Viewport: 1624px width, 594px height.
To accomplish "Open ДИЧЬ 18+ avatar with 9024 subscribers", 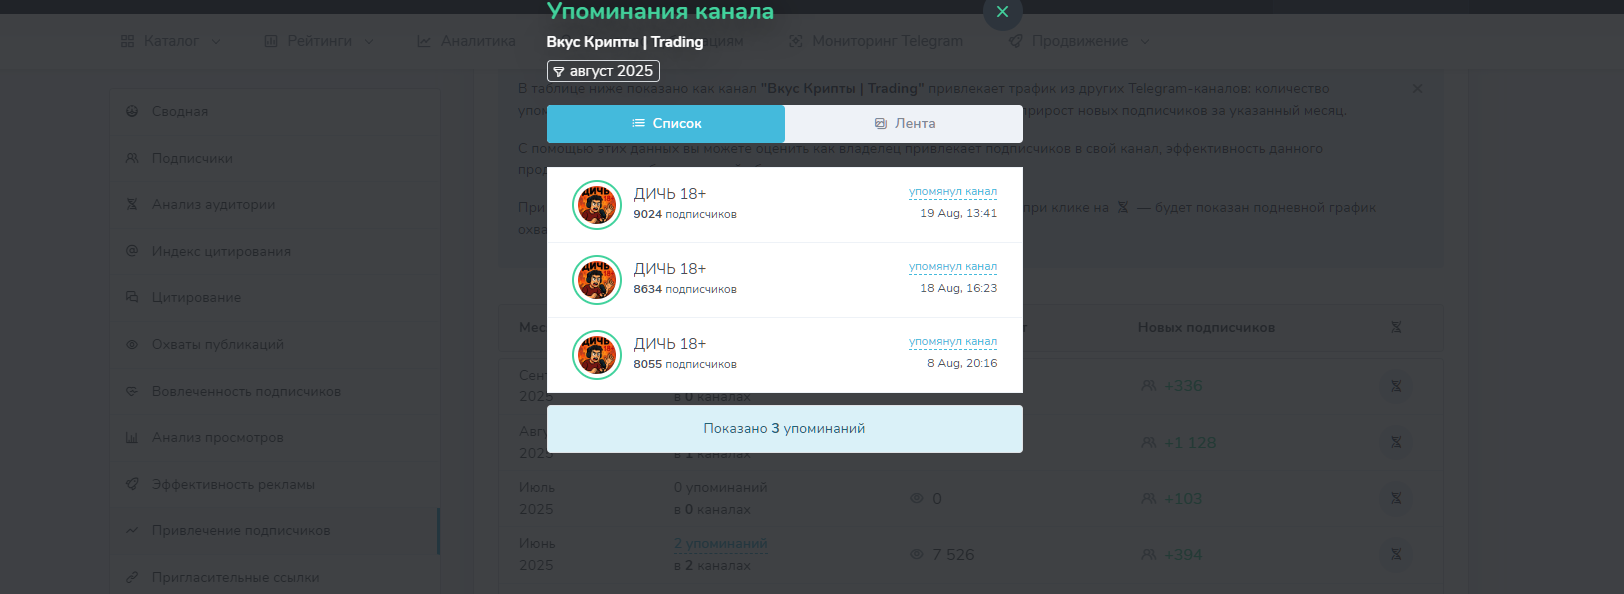I will [597, 205].
